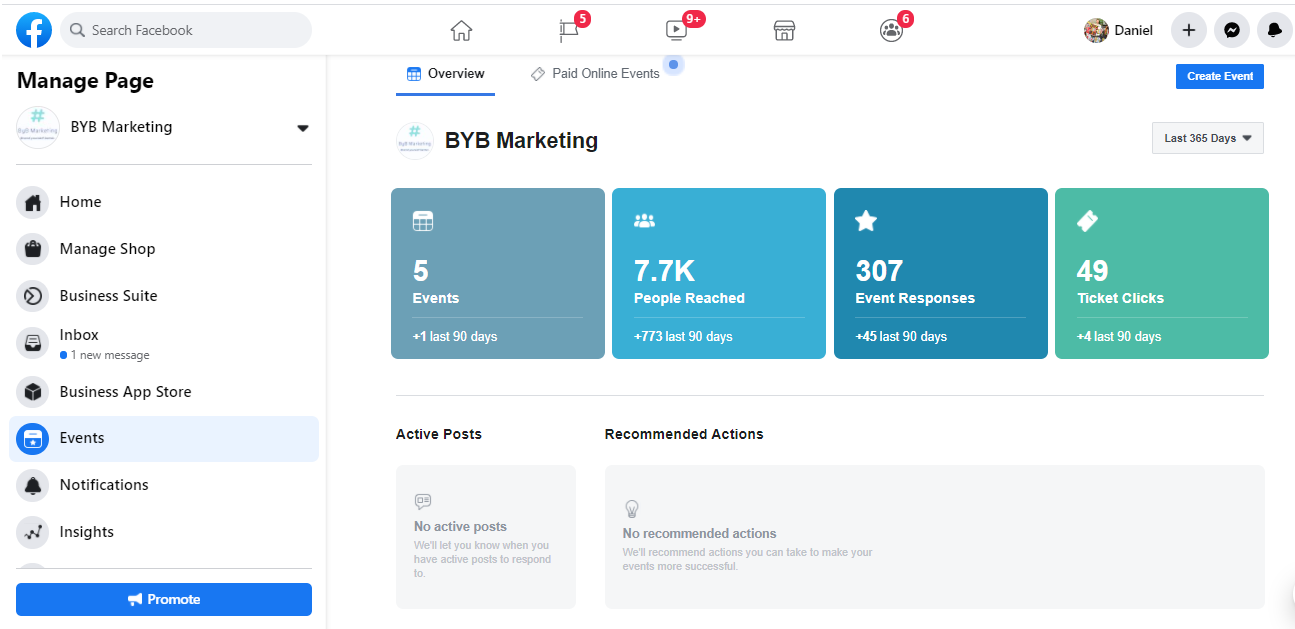Open Notifications in sidebar list
The width and height of the screenshot is (1295, 629).
[164, 485]
